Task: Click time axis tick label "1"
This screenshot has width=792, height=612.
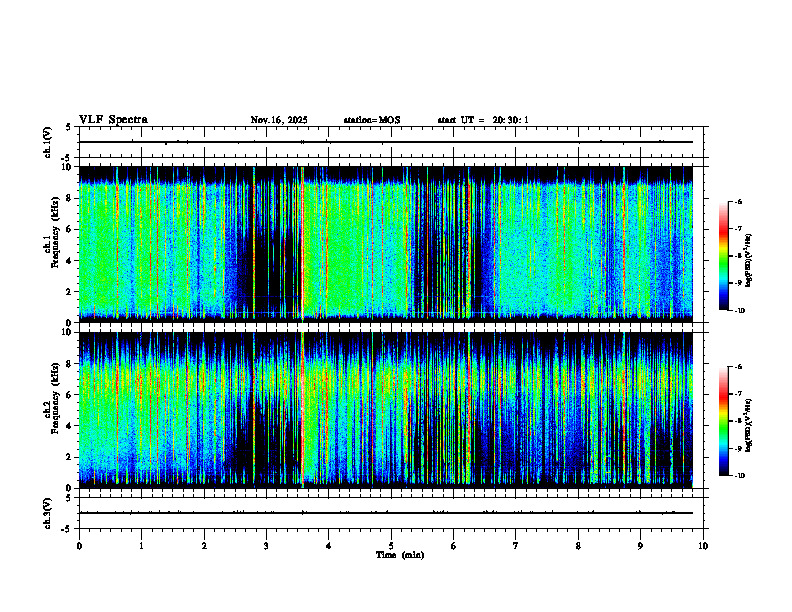Action: tap(141, 546)
